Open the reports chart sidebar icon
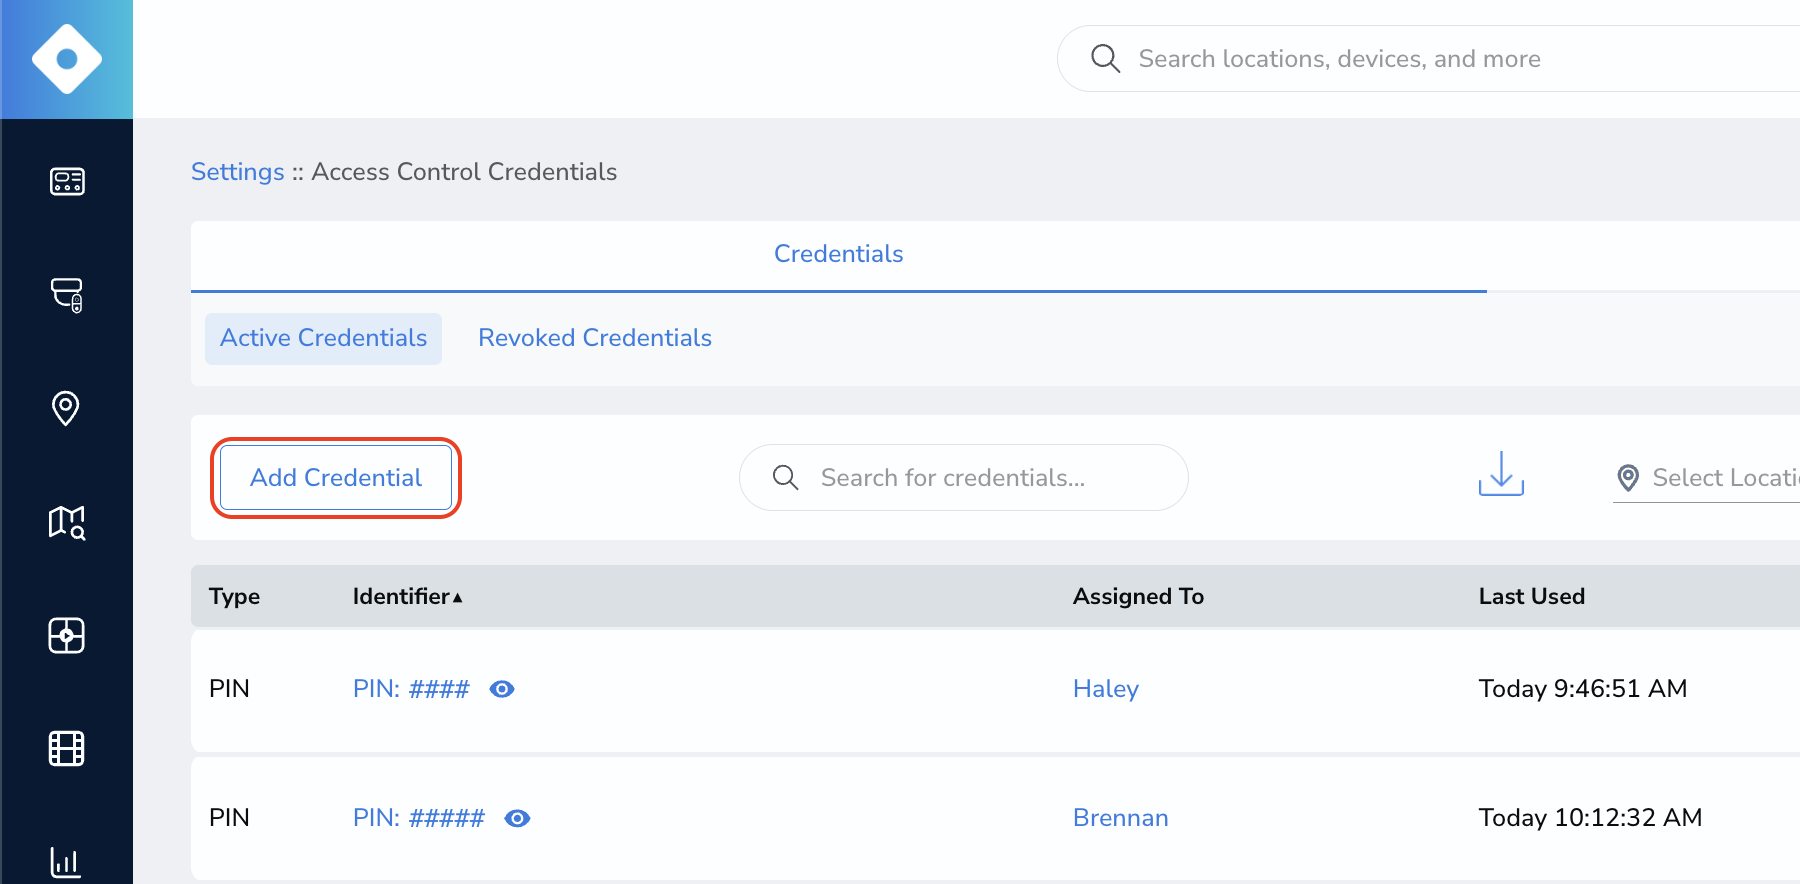 [x=66, y=861]
